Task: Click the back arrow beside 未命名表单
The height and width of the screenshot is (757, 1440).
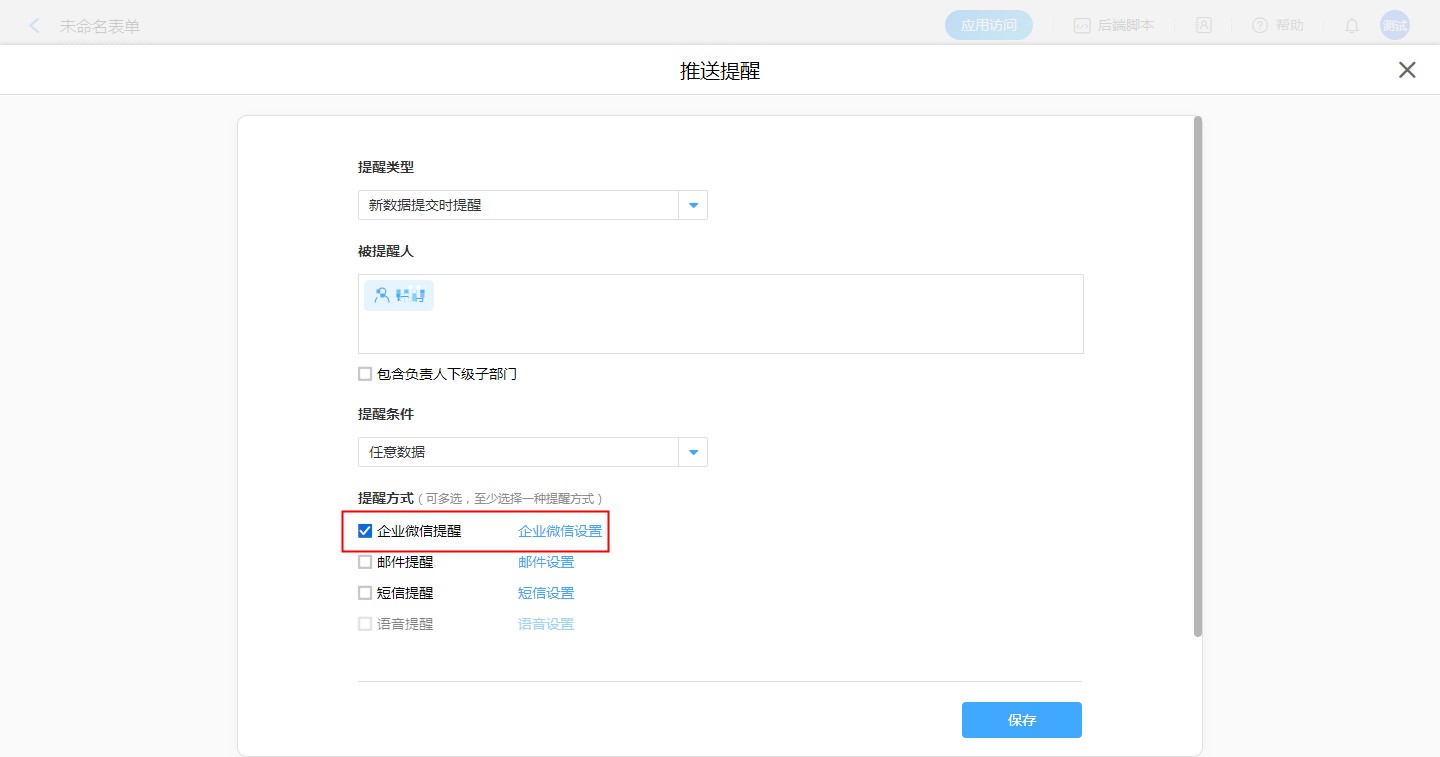Action: tap(35, 26)
